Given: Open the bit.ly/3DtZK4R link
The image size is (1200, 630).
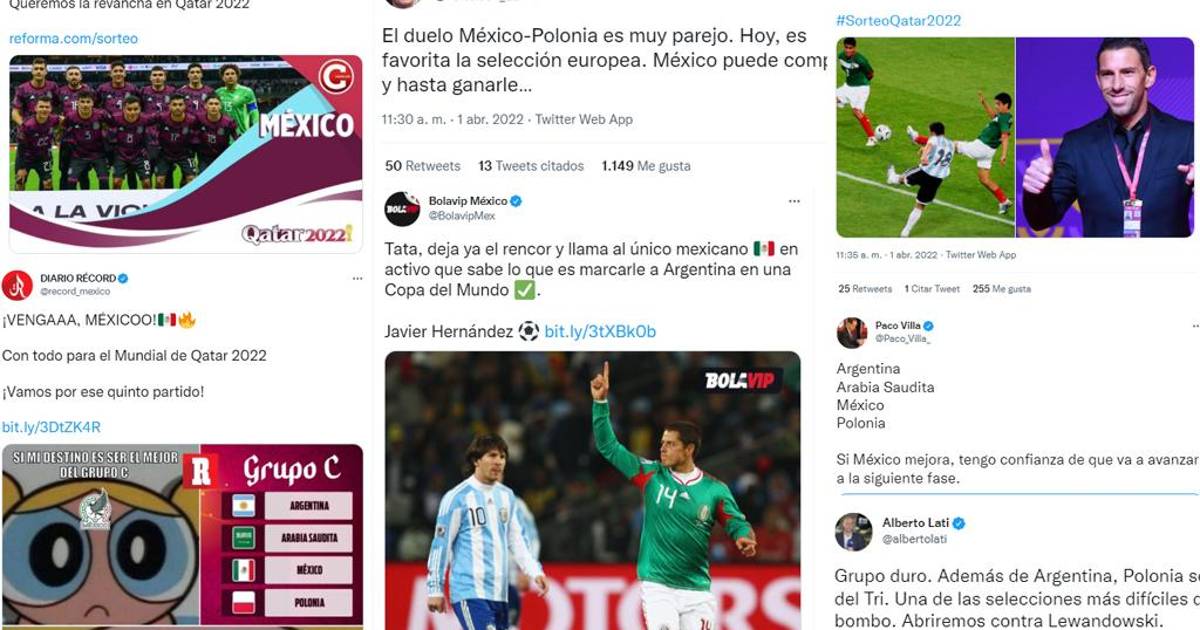Looking at the screenshot, I should (51, 427).
